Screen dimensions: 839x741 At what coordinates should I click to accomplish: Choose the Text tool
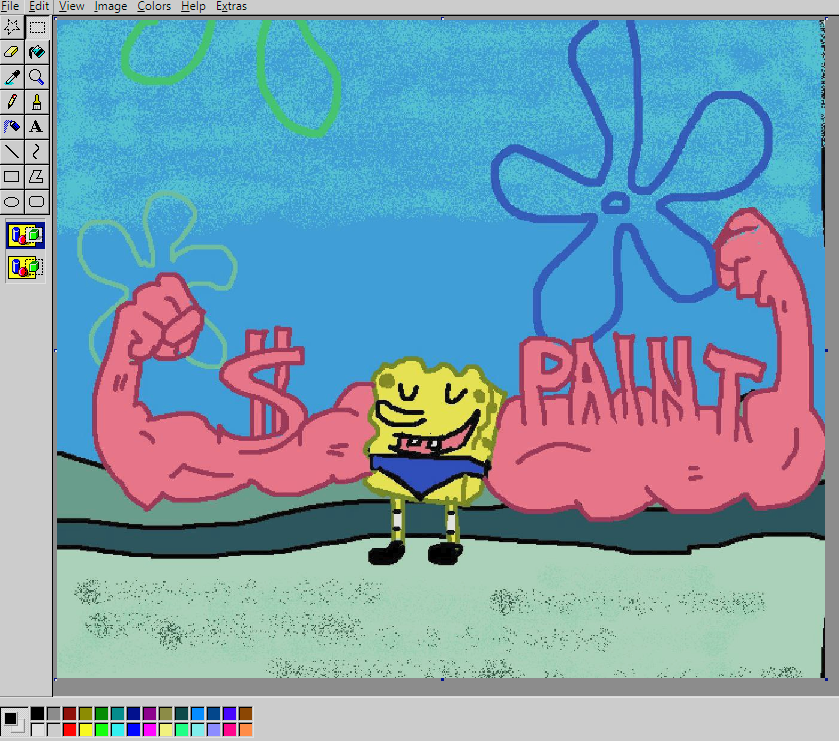pyautogui.click(x=36, y=126)
